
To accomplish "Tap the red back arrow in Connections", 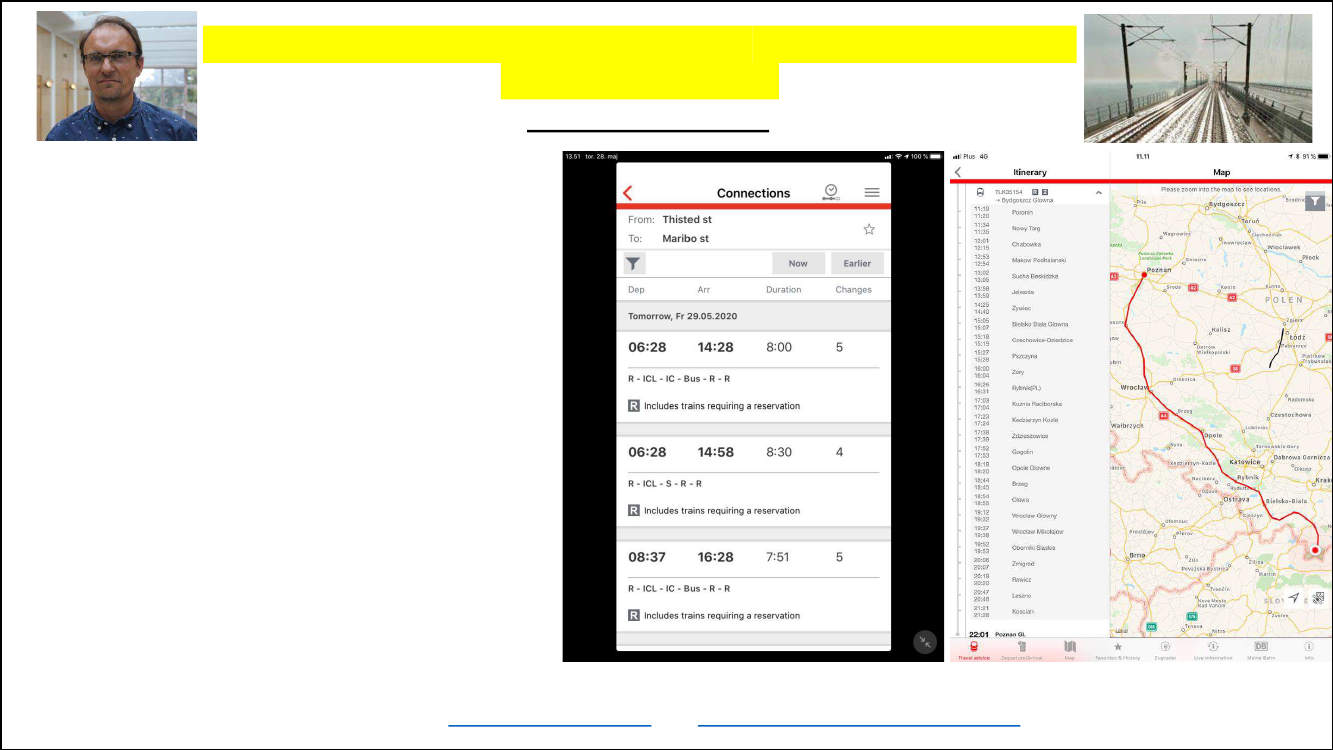I will tap(628, 193).
